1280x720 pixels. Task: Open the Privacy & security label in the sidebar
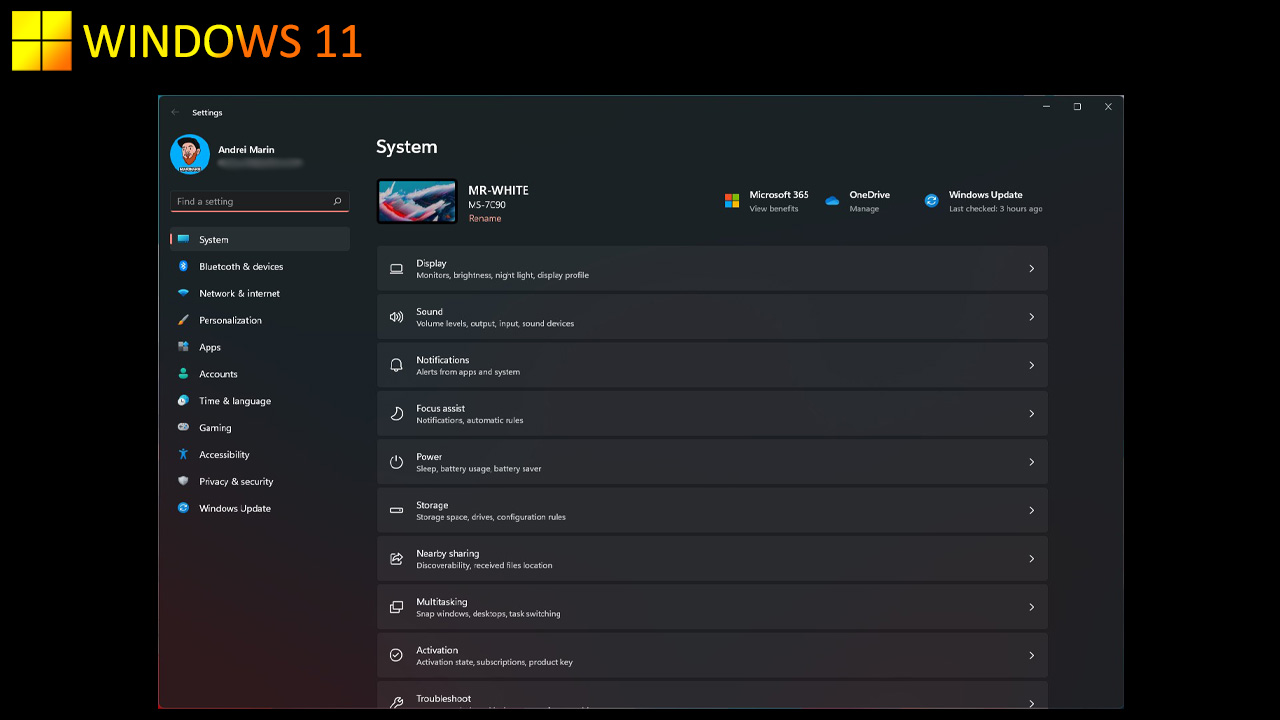[x=236, y=482]
